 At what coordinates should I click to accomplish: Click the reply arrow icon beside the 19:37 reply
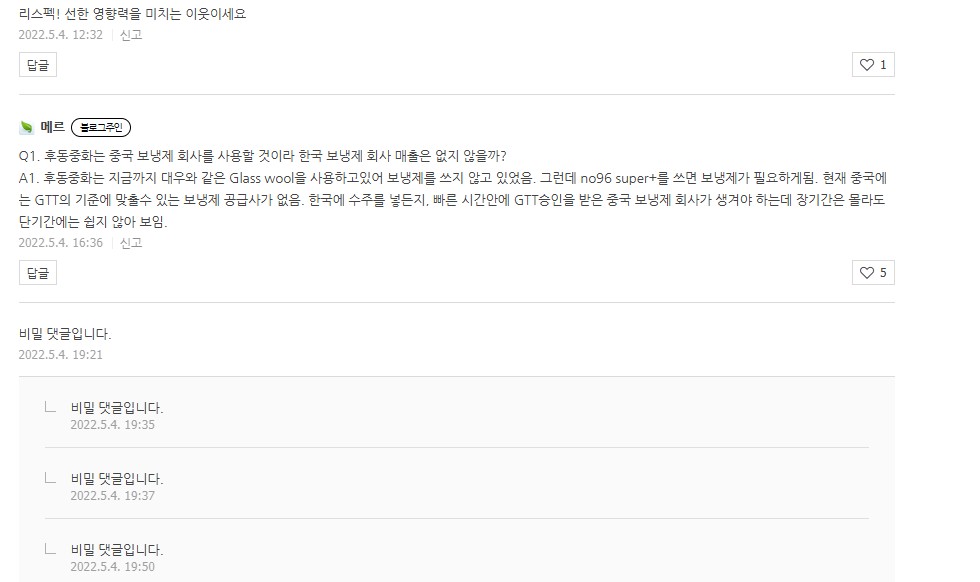coord(49,478)
